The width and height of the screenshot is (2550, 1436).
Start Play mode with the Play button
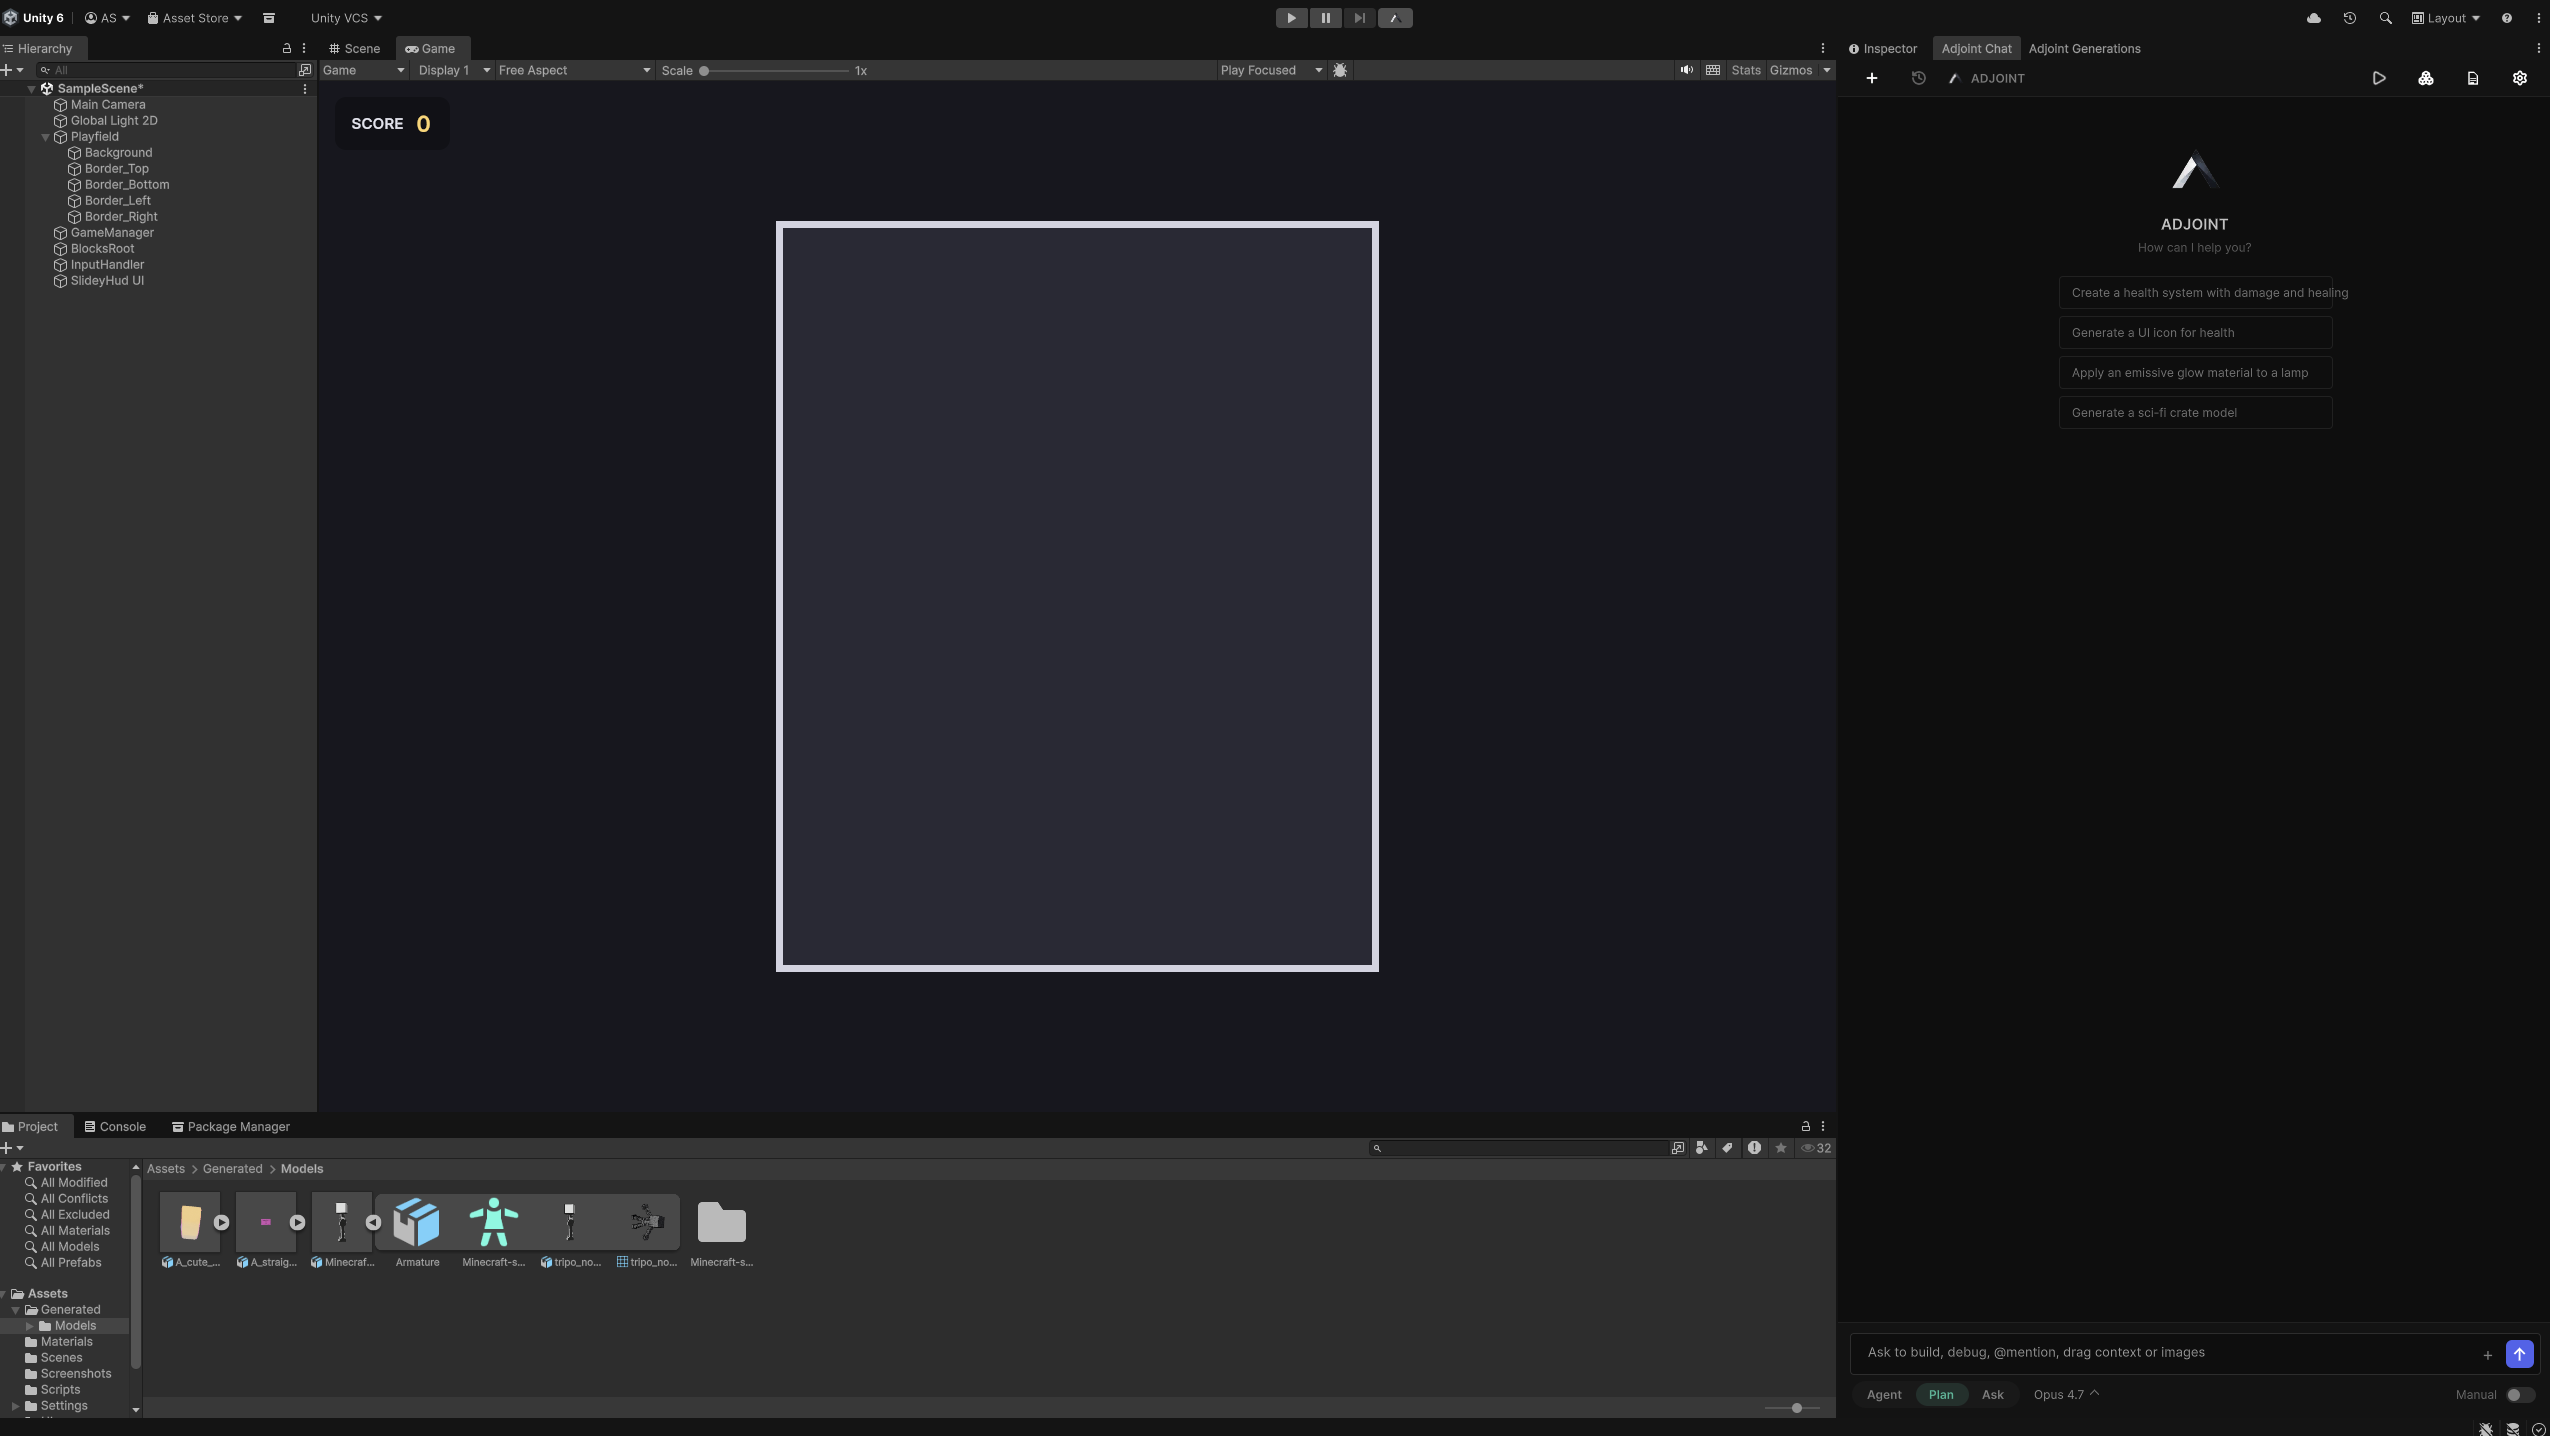point(1291,18)
